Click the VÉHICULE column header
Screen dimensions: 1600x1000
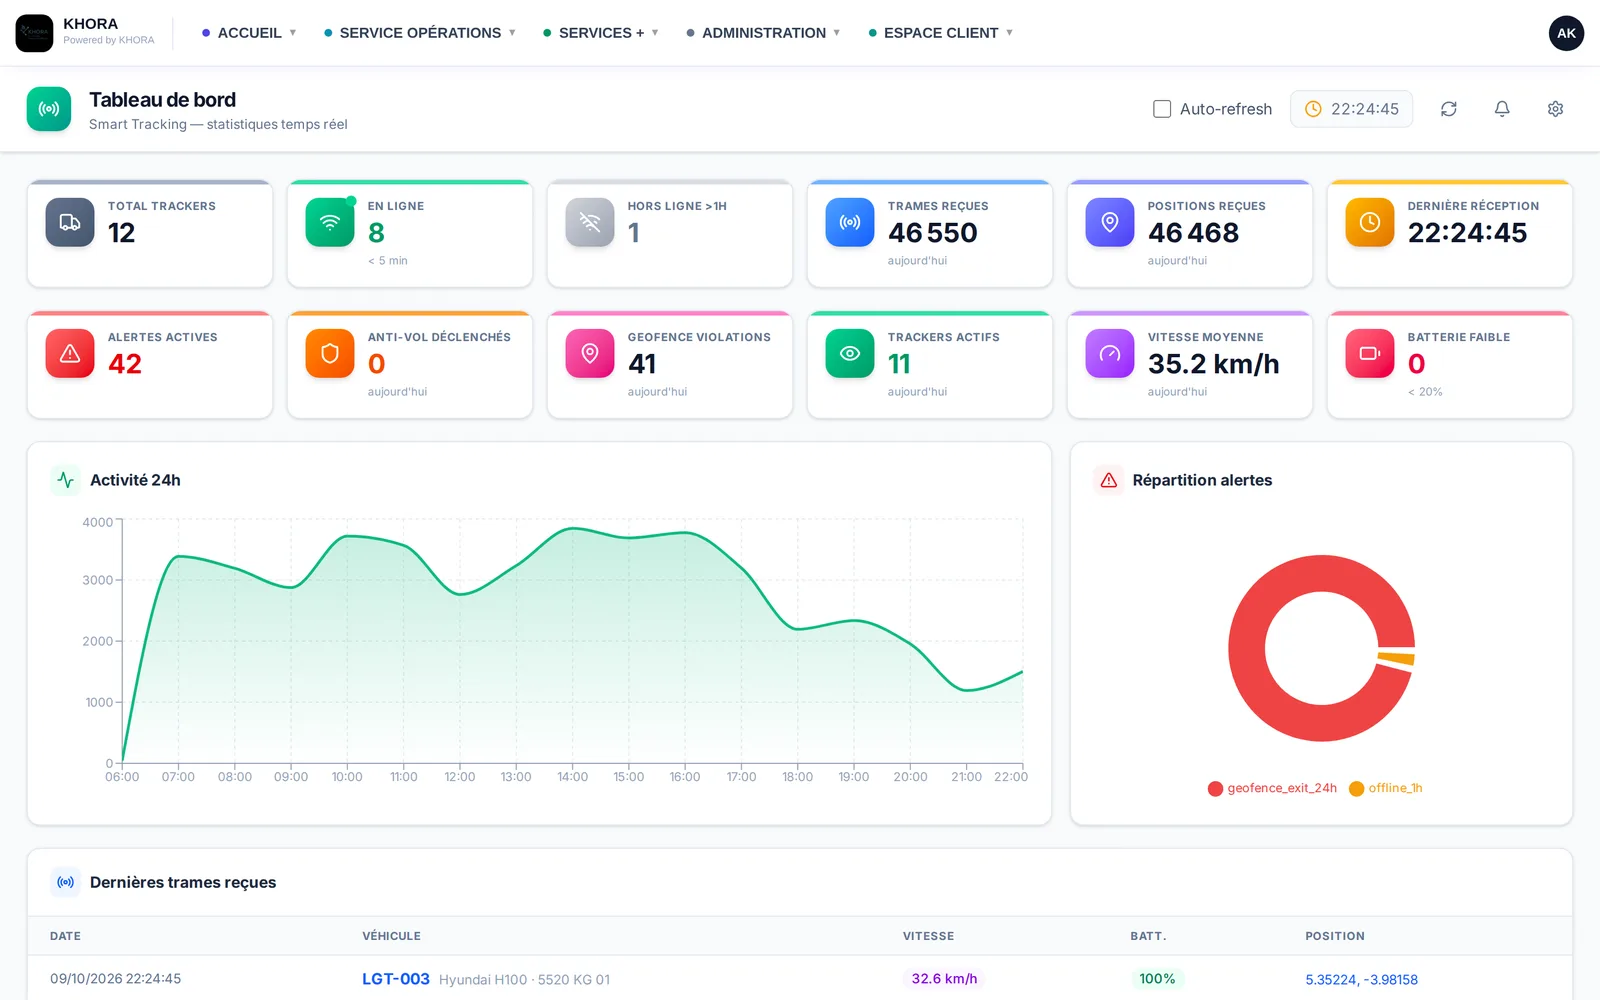point(391,936)
